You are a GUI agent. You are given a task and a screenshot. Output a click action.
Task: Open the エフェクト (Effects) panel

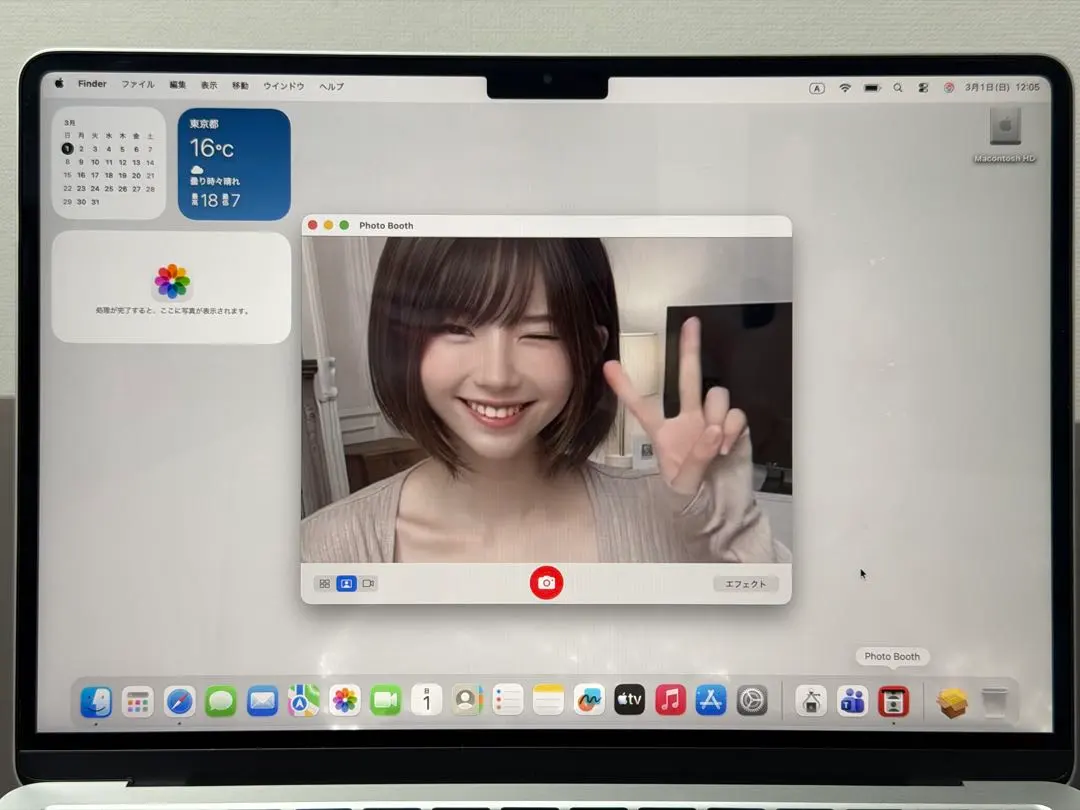[744, 583]
